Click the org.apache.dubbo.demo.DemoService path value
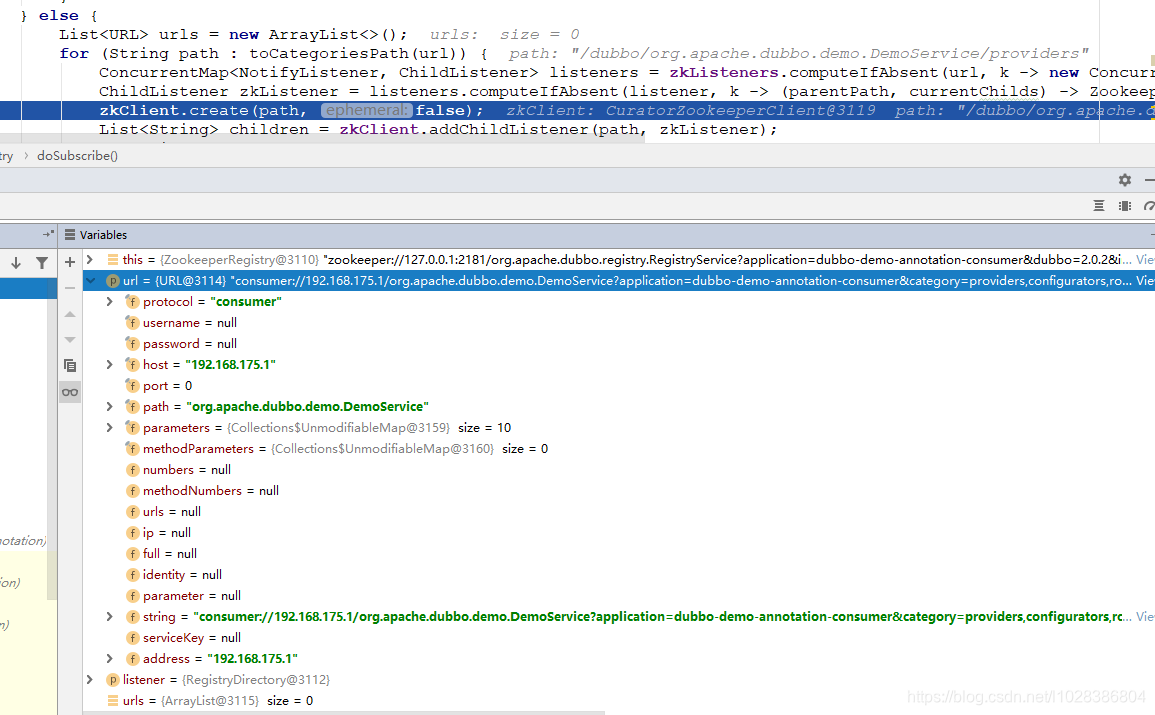The height and width of the screenshot is (715, 1155). click(307, 406)
